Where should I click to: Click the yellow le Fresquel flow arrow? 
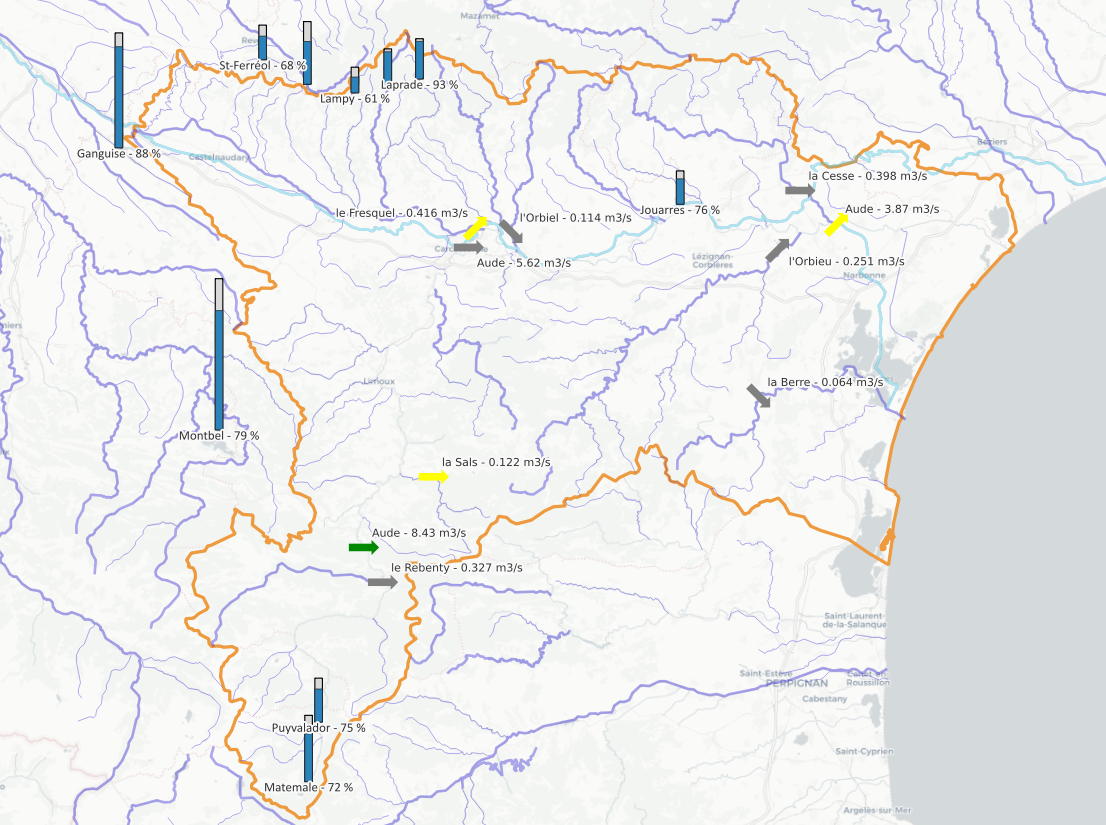pyautogui.click(x=475, y=228)
